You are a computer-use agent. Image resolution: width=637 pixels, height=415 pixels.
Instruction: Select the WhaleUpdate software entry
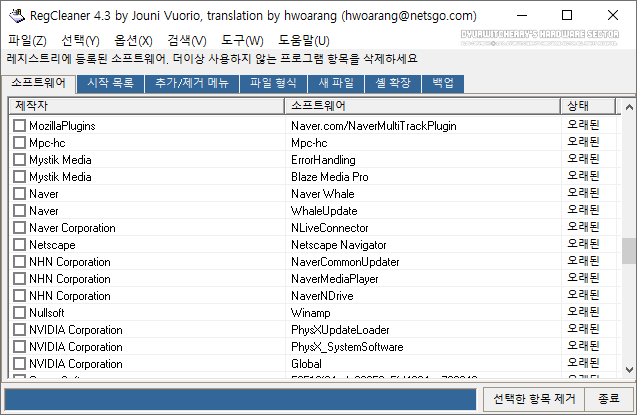(x=324, y=211)
